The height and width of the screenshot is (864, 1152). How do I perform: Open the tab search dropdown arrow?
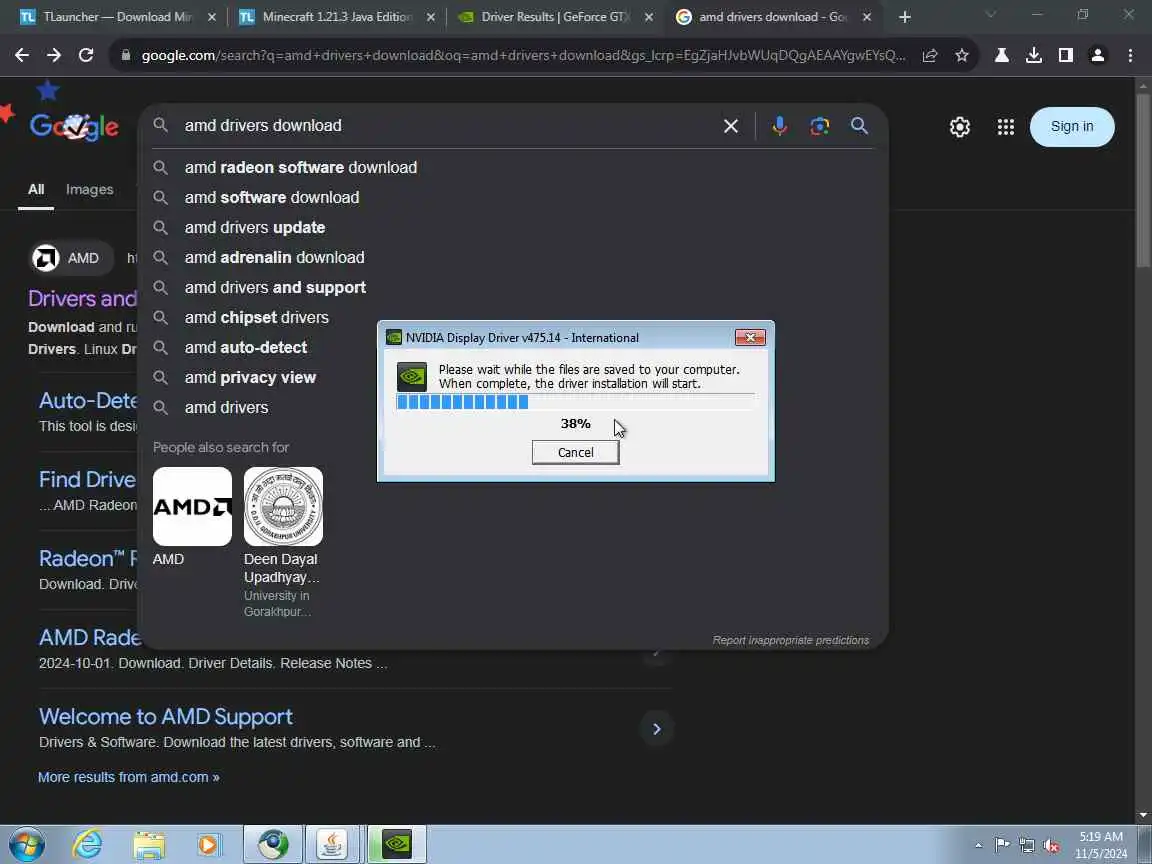pos(990,15)
